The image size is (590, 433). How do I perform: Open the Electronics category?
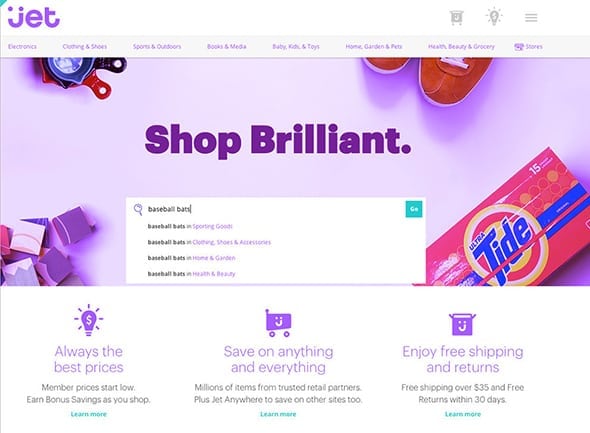tap(22, 47)
